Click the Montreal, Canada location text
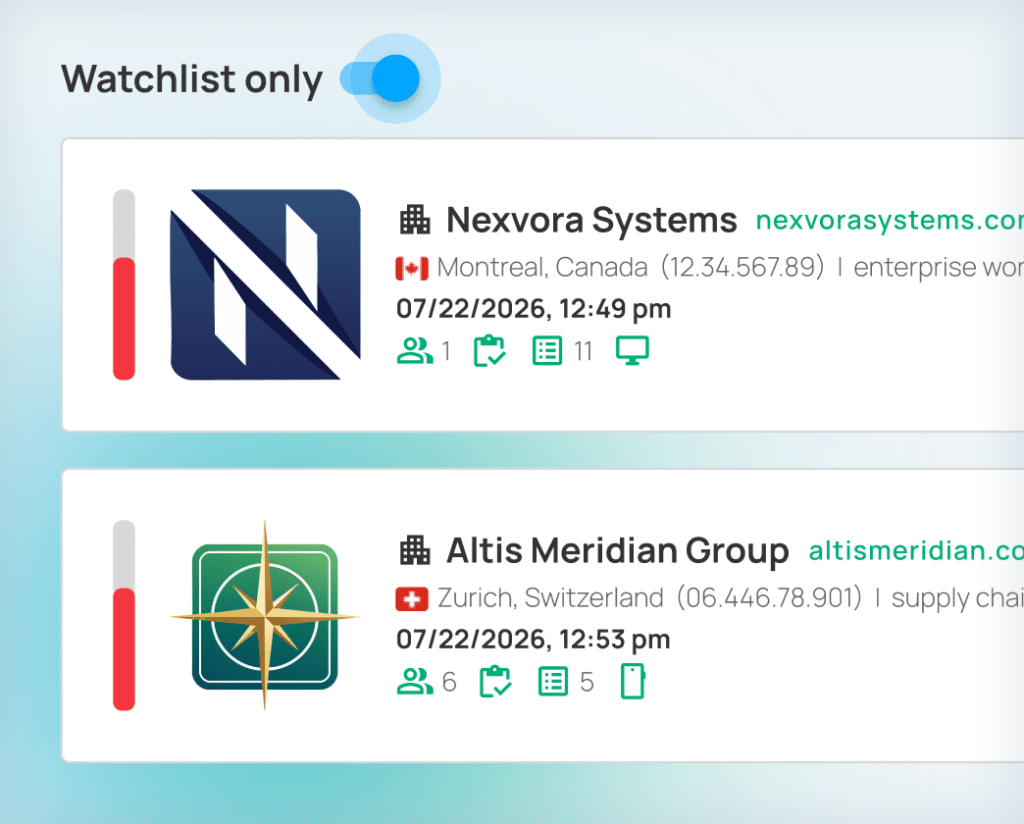1024x824 pixels. tap(543, 268)
